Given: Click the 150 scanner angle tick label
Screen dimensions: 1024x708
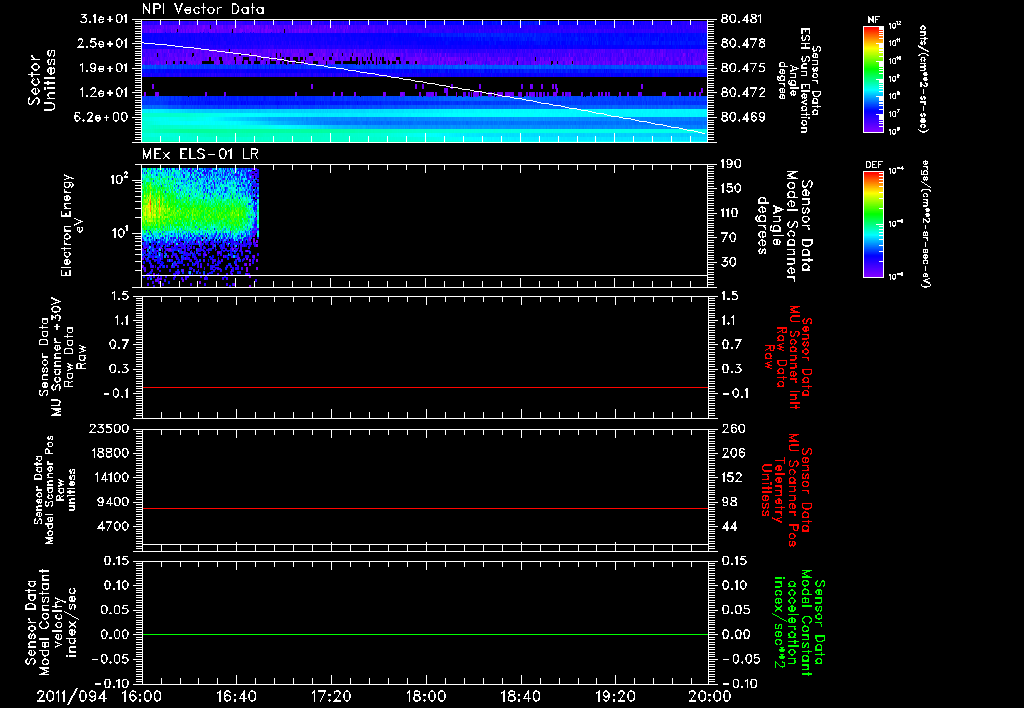Looking at the screenshot, I should point(731,188).
